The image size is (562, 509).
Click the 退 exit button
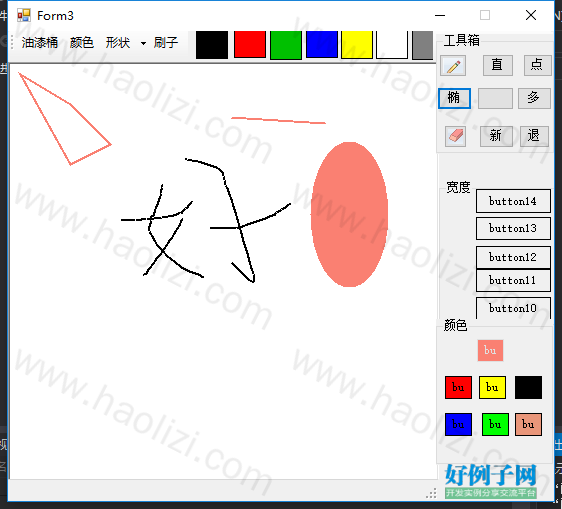534,136
